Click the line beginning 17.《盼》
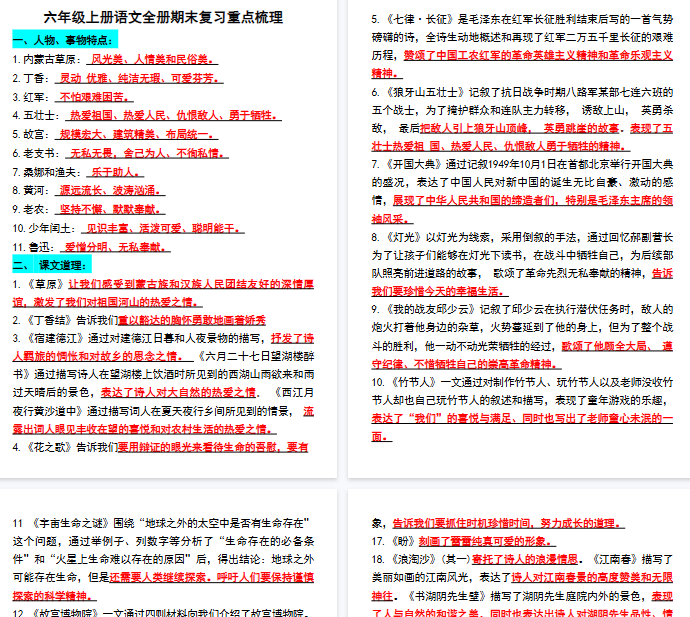 click(x=464, y=541)
